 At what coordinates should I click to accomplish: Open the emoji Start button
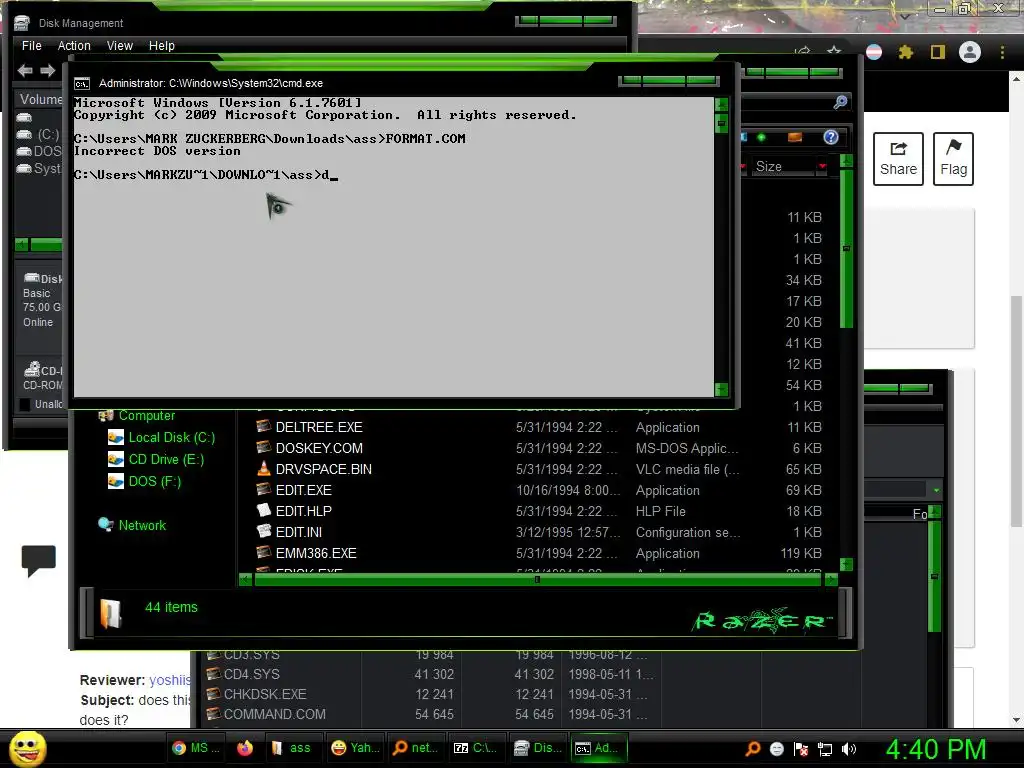[x=27, y=748]
